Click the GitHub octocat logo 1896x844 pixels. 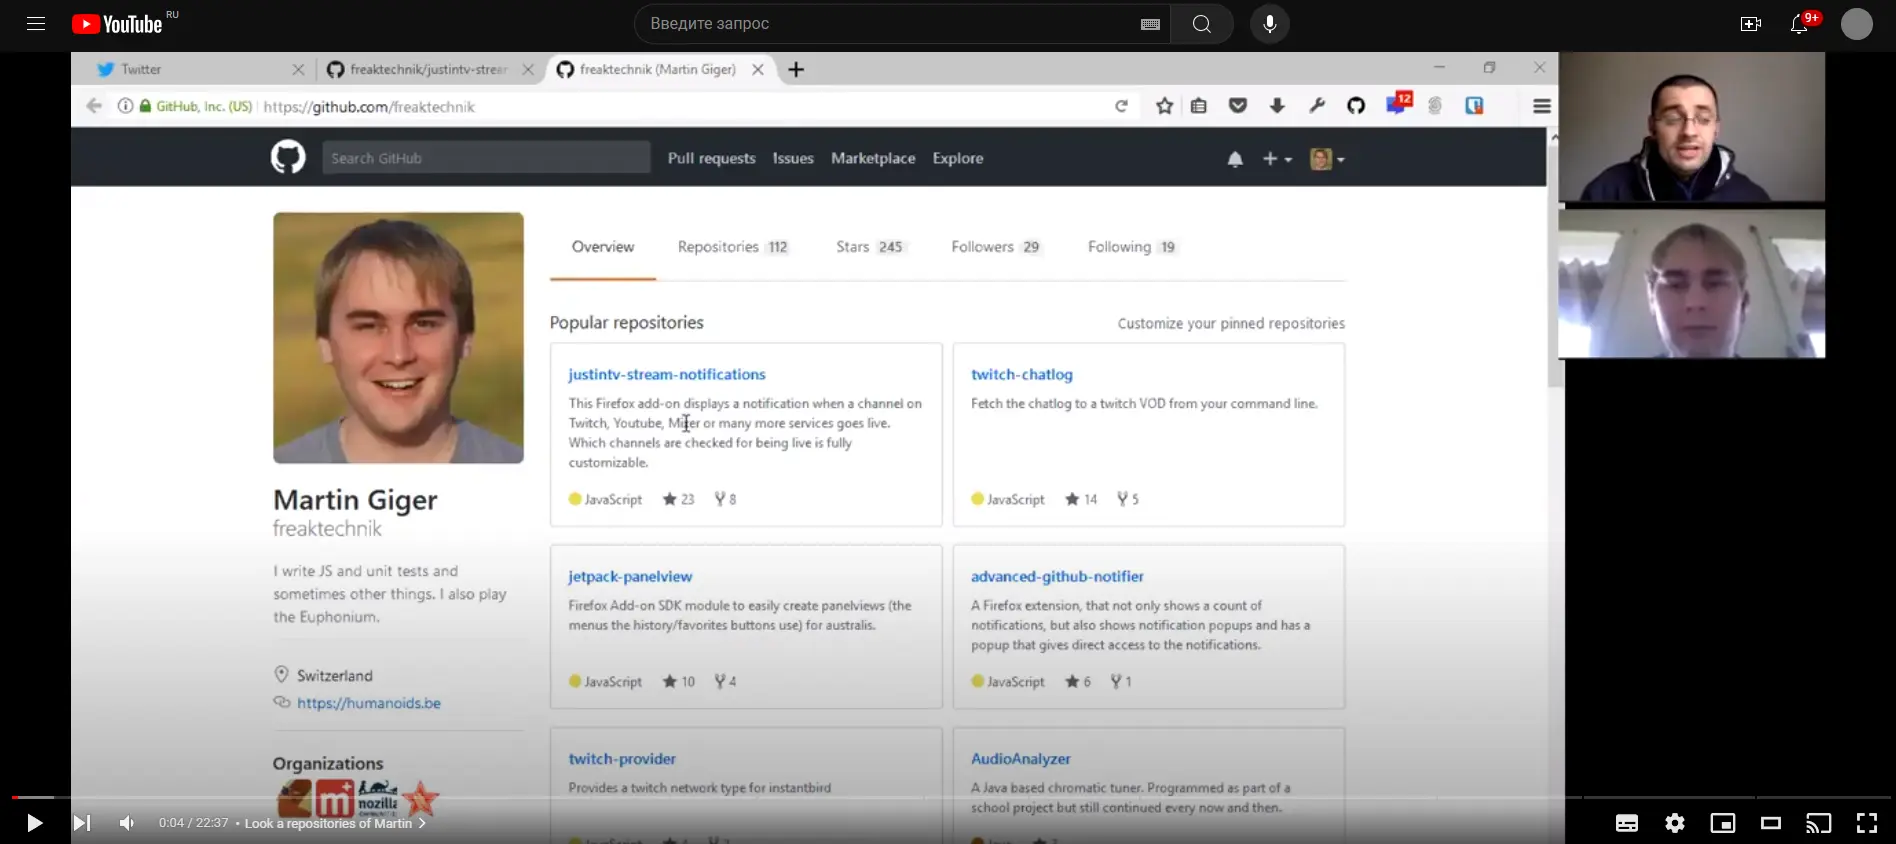pyautogui.click(x=288, y=157)
